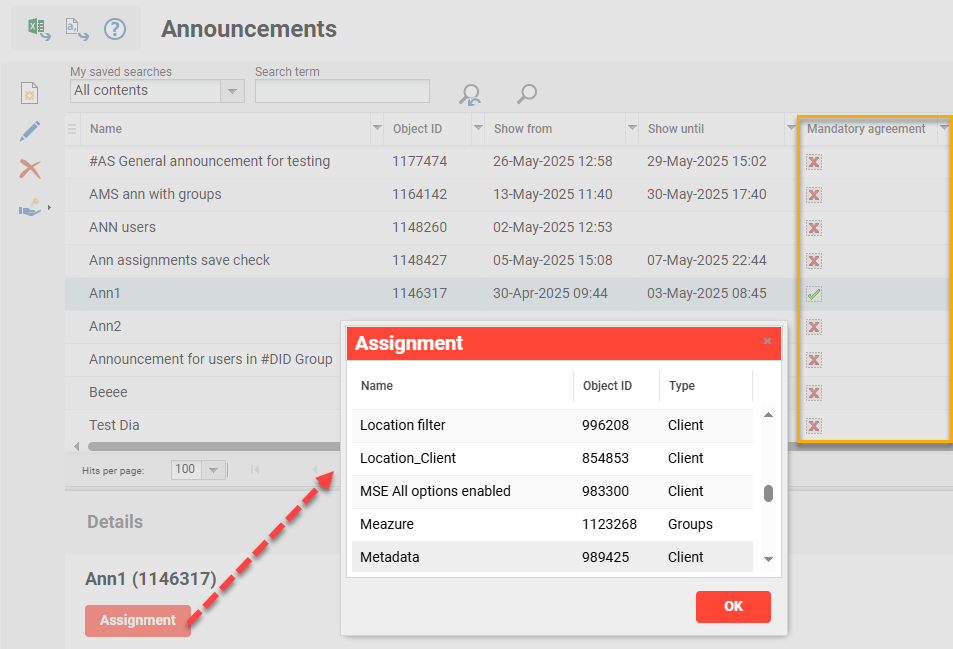Click the Assignment button under Ann1 details
Image resolution: width=953 pixels, height=649 pixels.
[x=137, y=620]
